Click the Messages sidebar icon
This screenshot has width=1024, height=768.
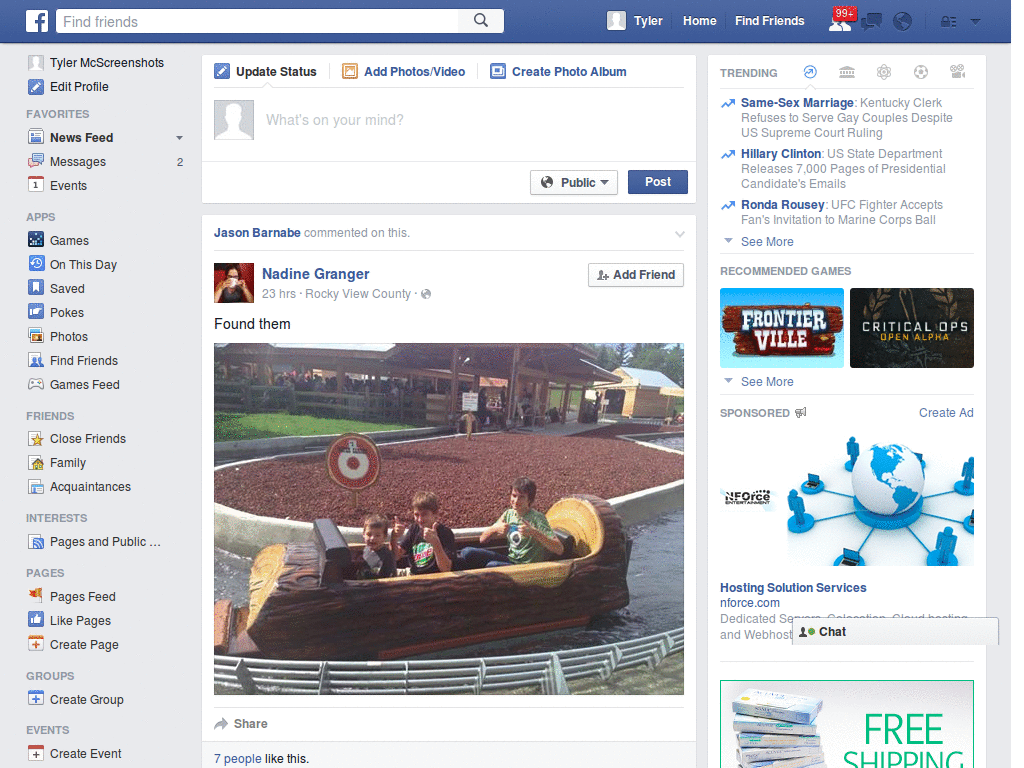[x=36, y=161]
